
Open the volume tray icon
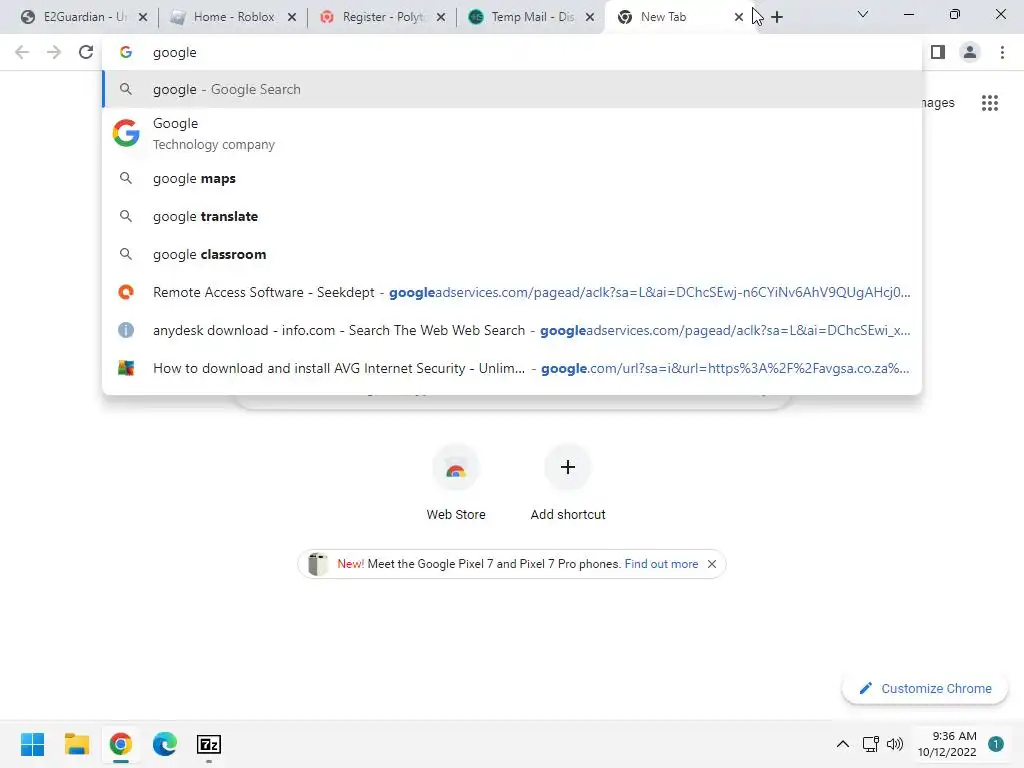click(x=895, y=744)
